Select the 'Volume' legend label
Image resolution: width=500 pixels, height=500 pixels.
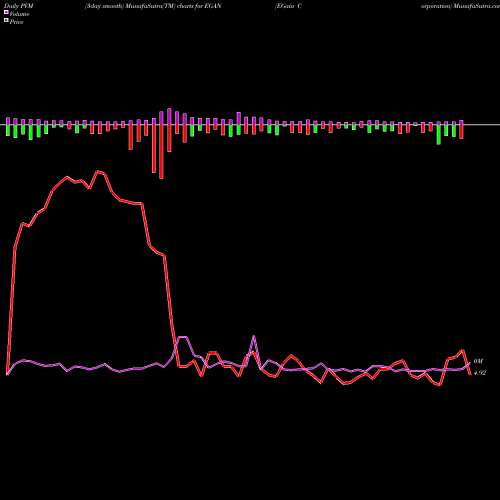tap(19, 14)
